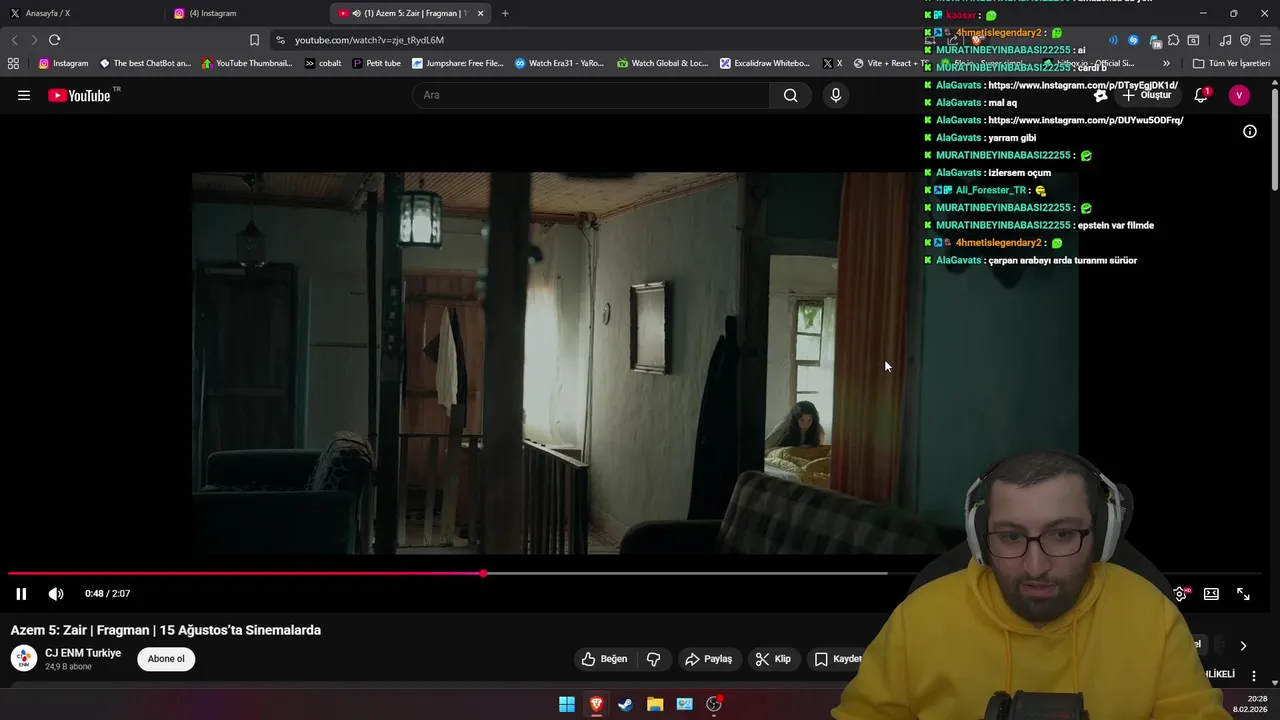
Task: Reload the current page
Action: (54, 40)
